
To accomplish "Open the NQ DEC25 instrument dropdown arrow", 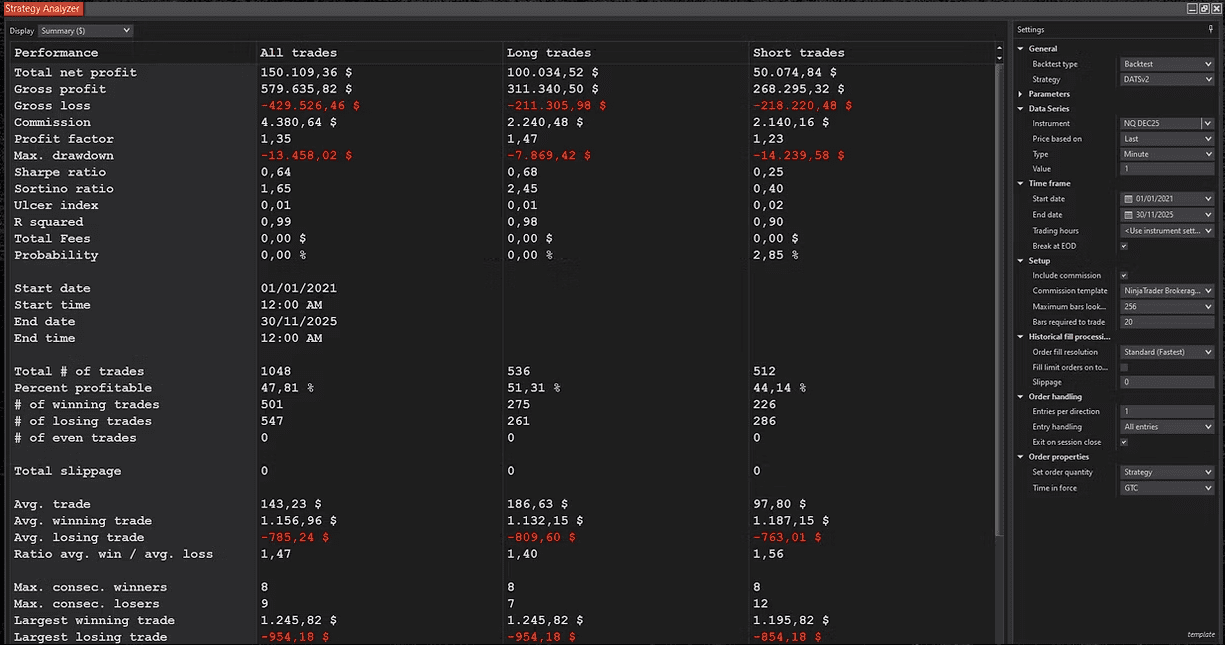I will point(1208,124).
